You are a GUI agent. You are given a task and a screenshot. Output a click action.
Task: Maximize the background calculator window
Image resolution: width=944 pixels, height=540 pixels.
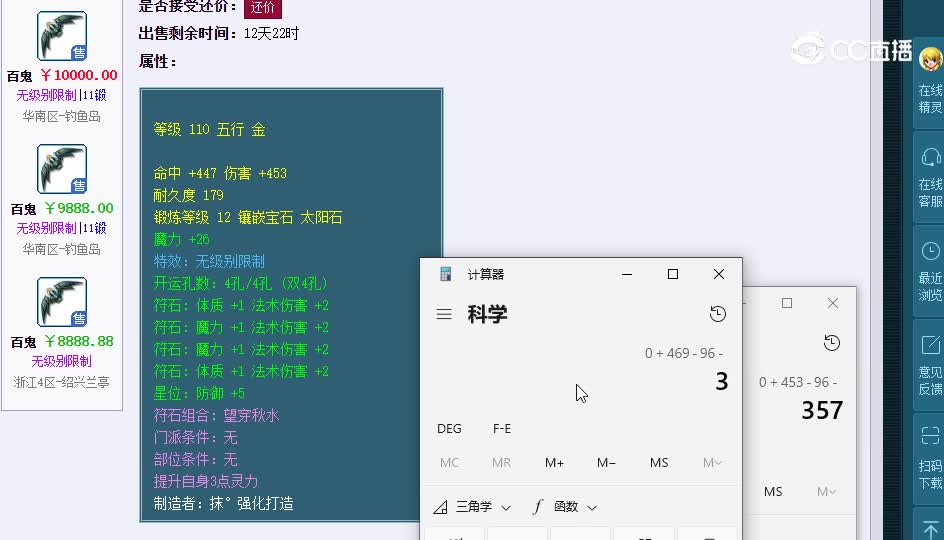tap(787, 303)
